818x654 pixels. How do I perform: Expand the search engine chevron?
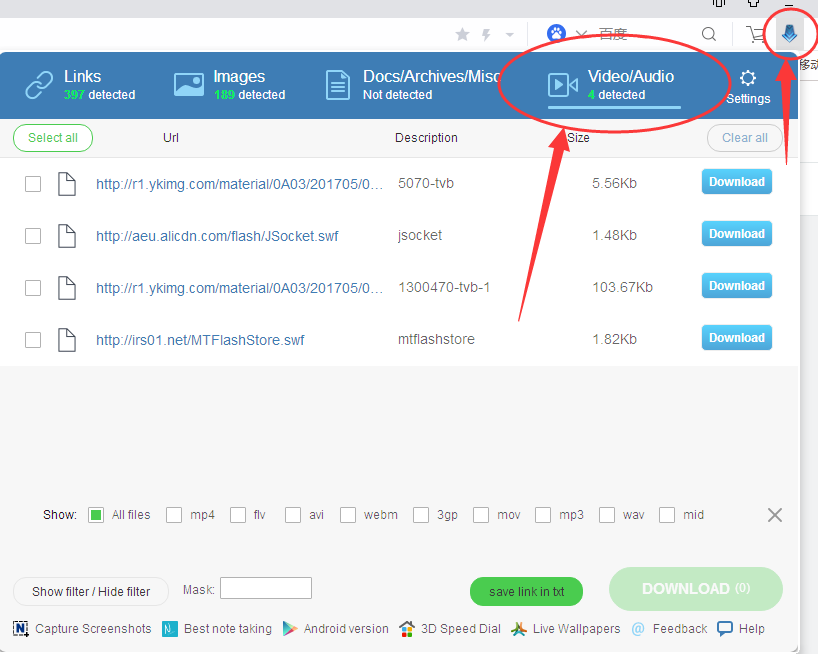pyautogui.click(x=581, y=34)
